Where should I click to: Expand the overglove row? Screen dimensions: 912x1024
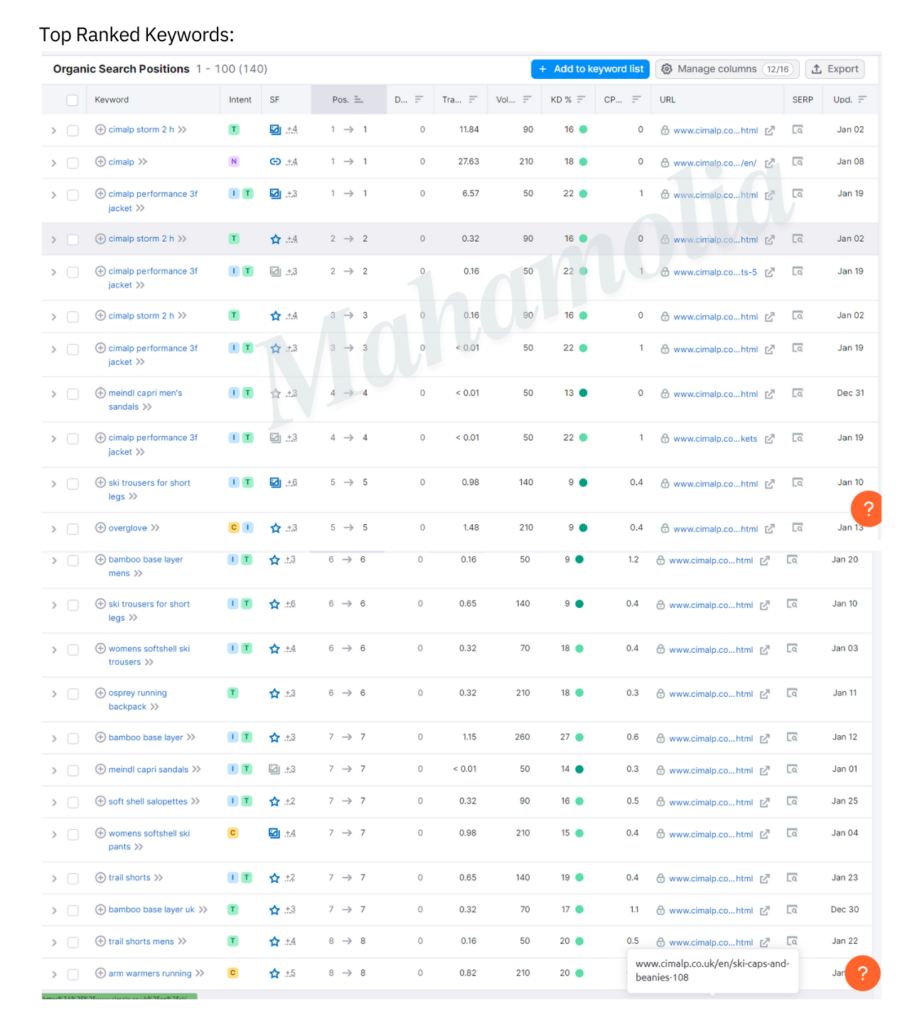[54, 529]
